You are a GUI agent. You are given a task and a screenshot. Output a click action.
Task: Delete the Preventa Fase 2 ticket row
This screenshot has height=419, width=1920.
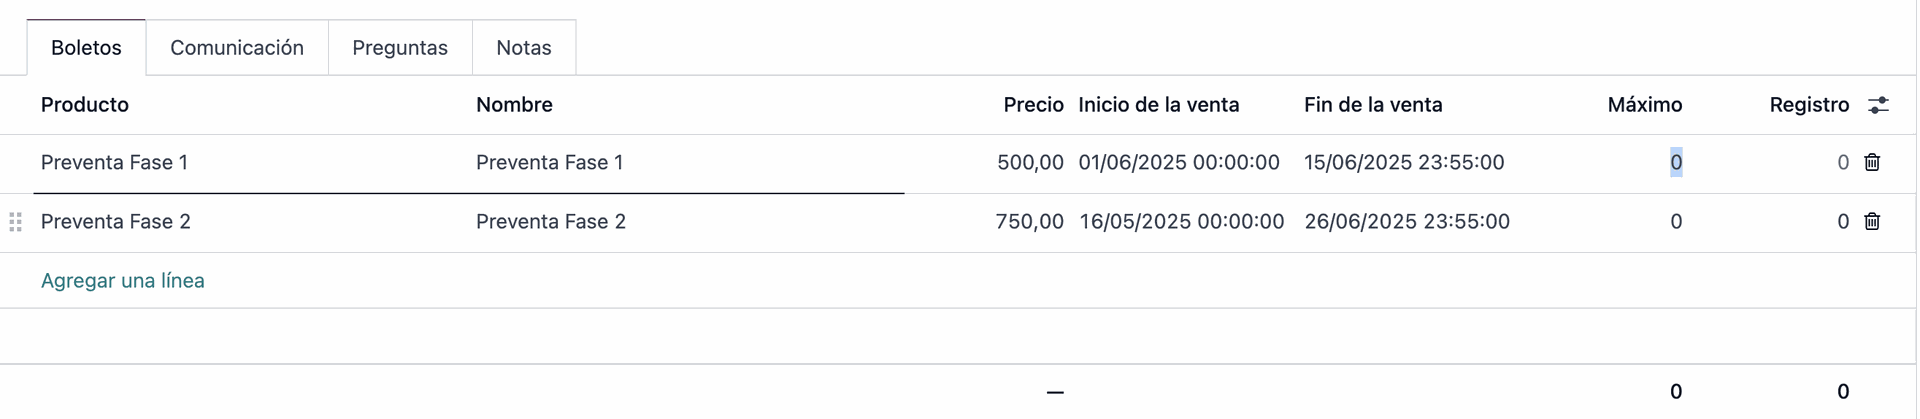pyautogui.click(x=1872, y=221)
